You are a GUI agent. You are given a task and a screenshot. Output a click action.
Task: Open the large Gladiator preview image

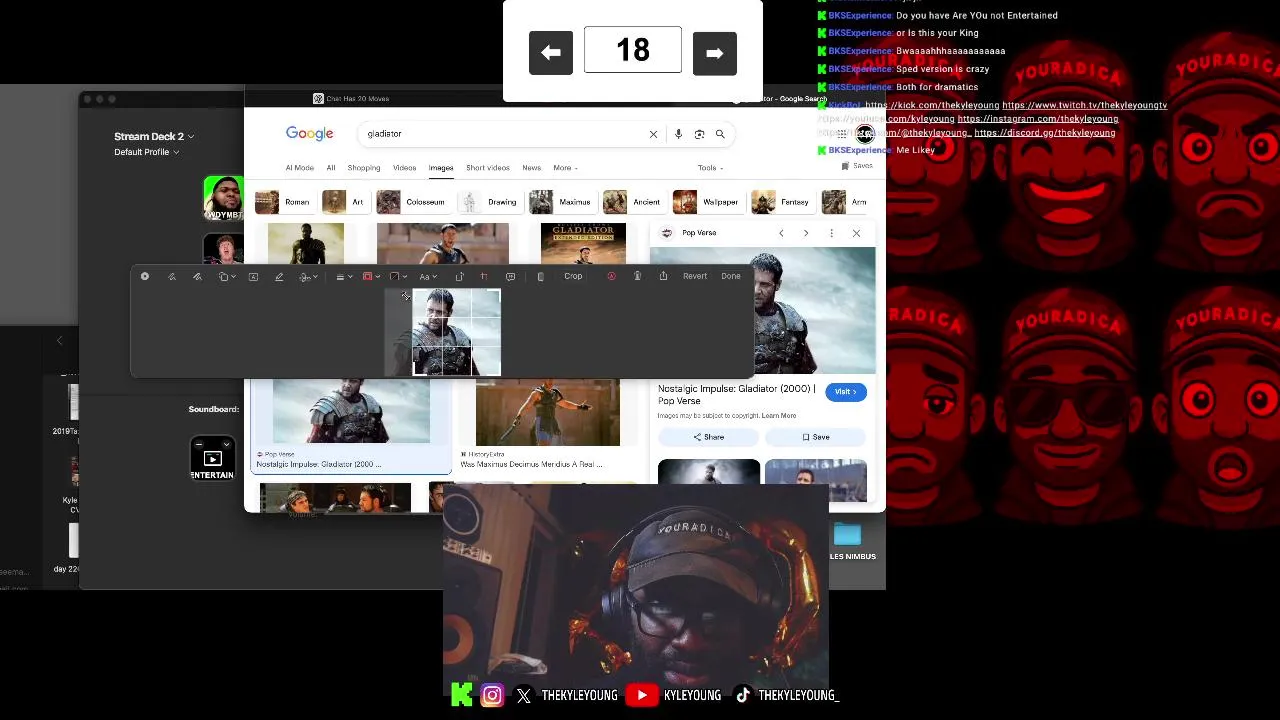click(763, 310)
